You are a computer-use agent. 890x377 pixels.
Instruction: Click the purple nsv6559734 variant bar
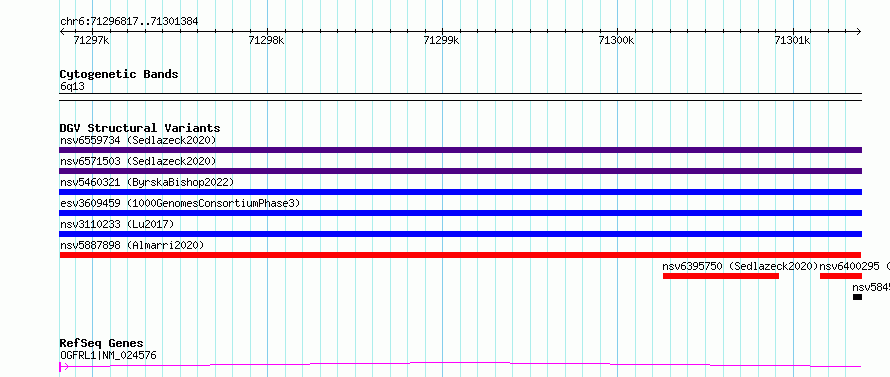(460, 150)
